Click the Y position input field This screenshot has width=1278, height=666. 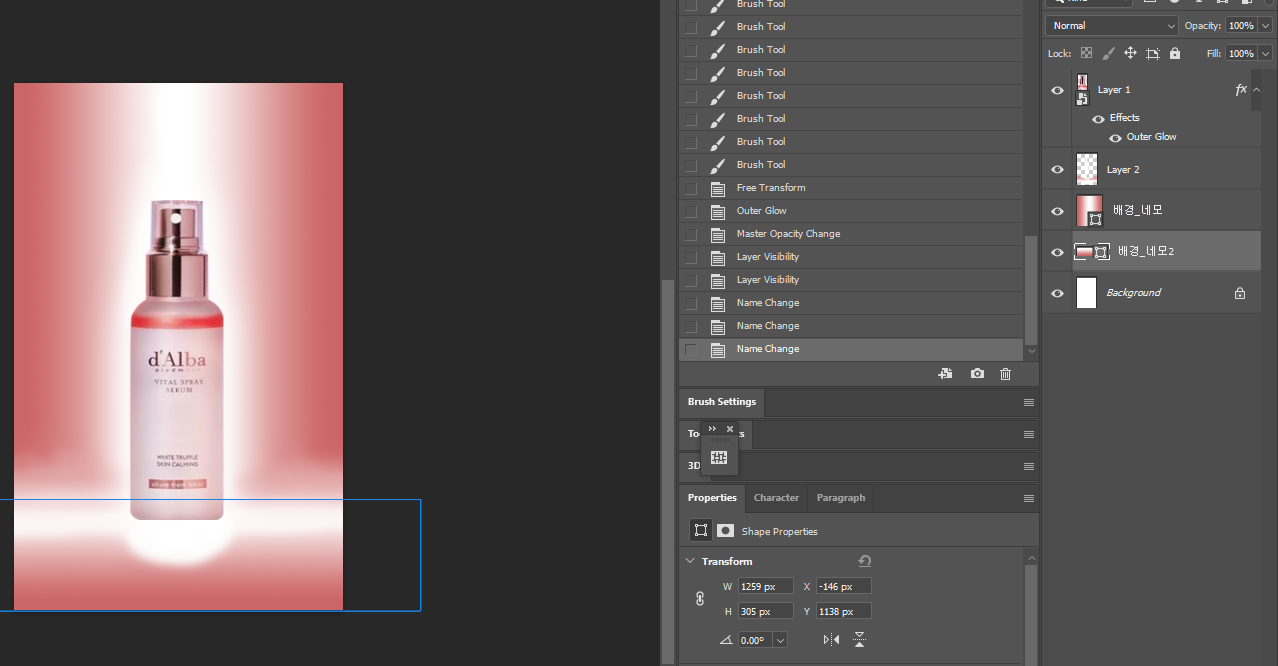[843, 611]
